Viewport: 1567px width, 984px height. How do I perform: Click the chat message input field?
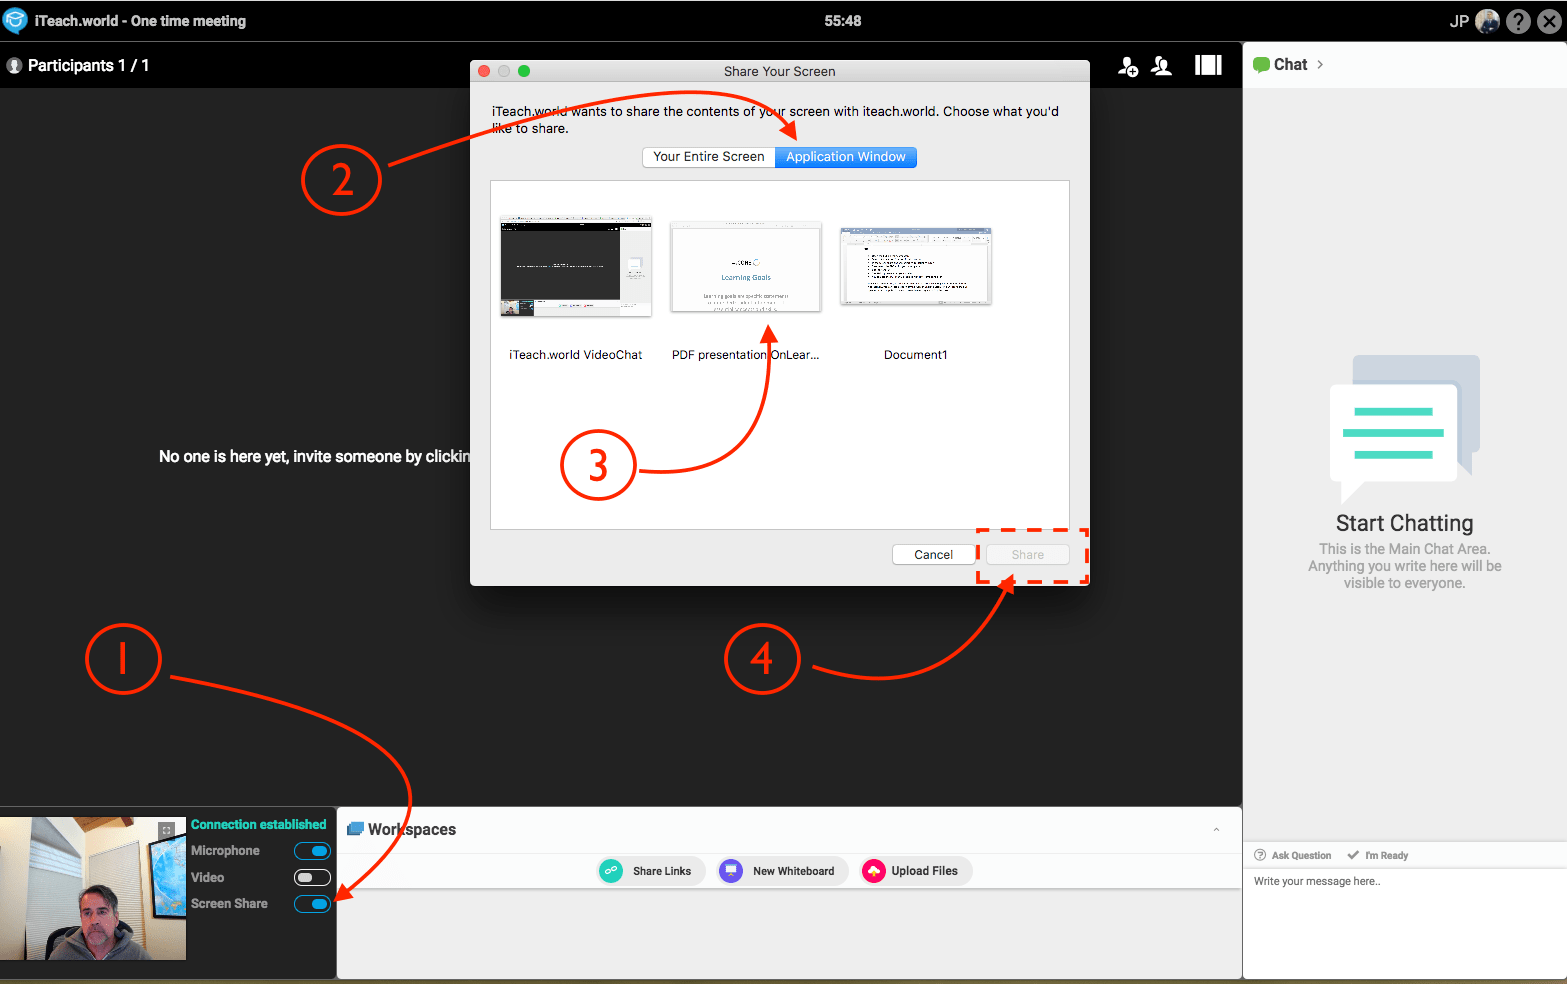(x=1404, y=925)
